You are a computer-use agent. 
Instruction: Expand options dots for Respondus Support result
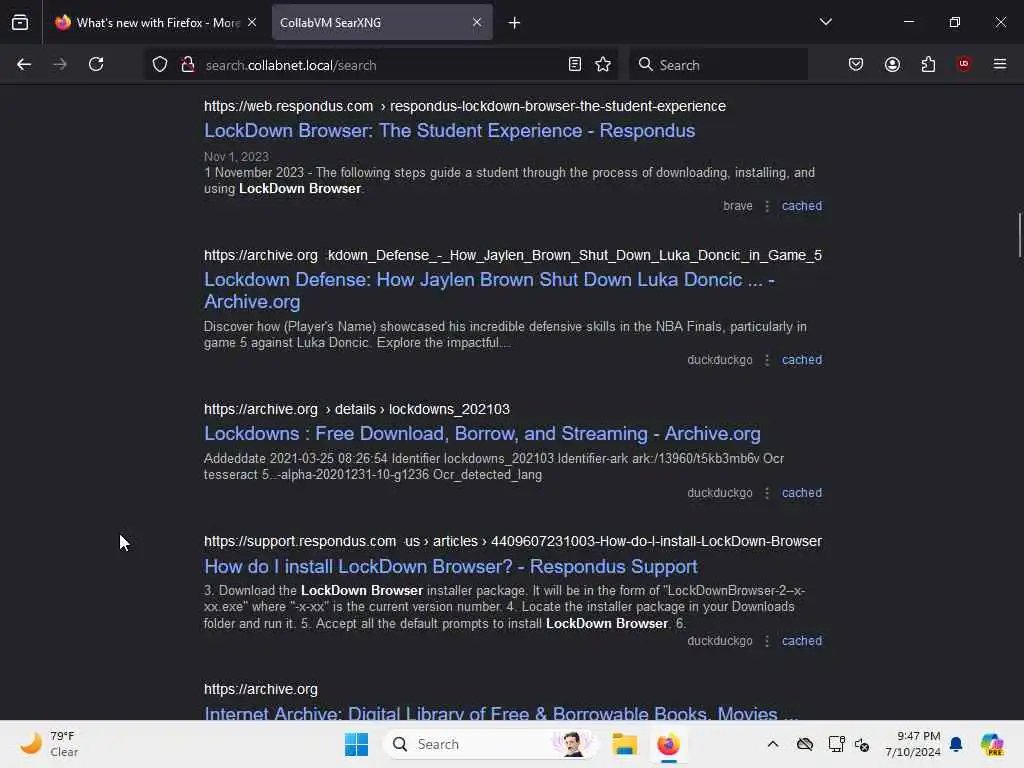[767, 641]
